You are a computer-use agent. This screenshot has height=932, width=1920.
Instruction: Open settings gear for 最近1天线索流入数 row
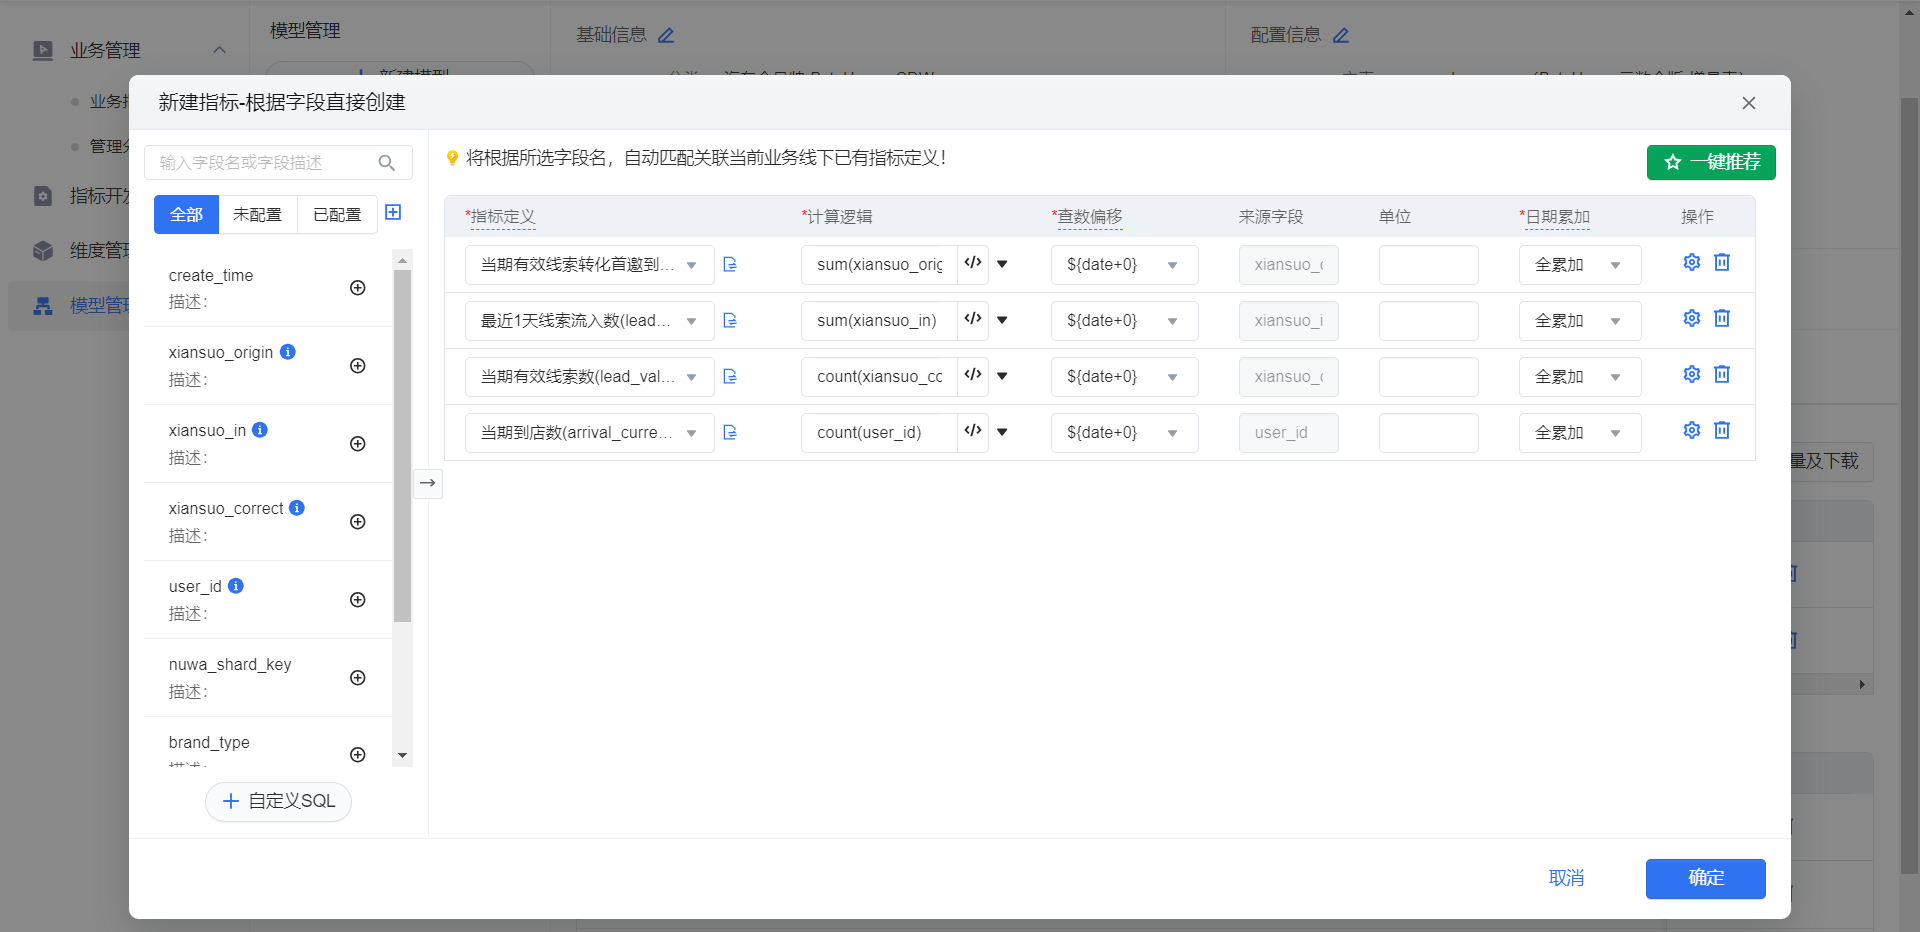tap(1692, 318)
